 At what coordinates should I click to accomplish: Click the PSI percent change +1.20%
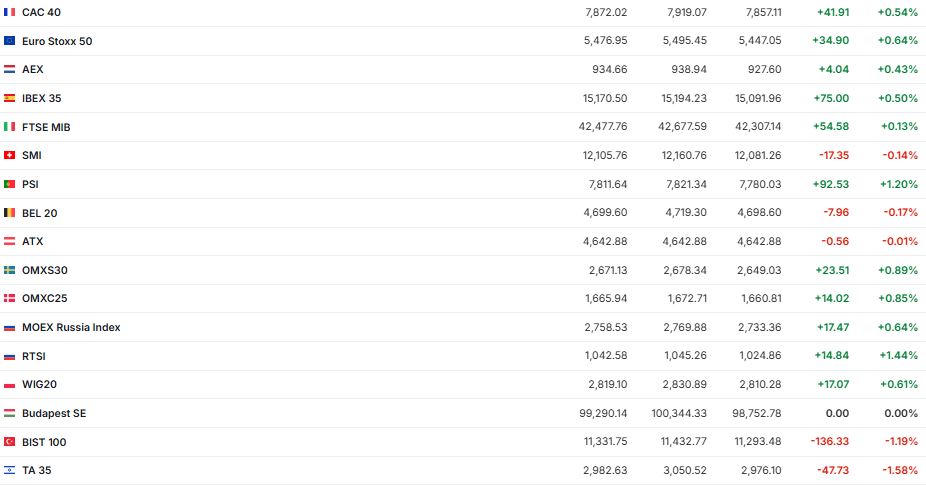[x=898, y=184]
